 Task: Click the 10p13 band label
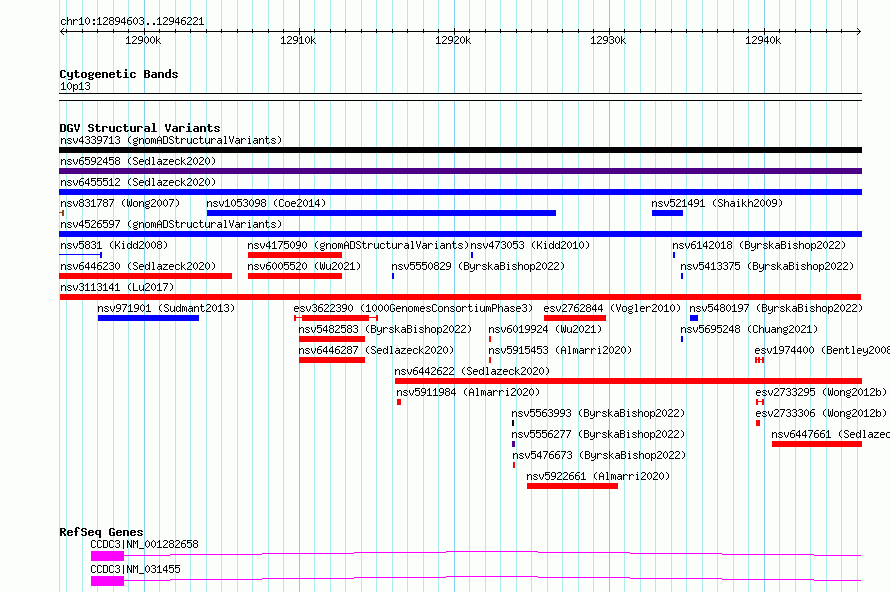point(75,86)
